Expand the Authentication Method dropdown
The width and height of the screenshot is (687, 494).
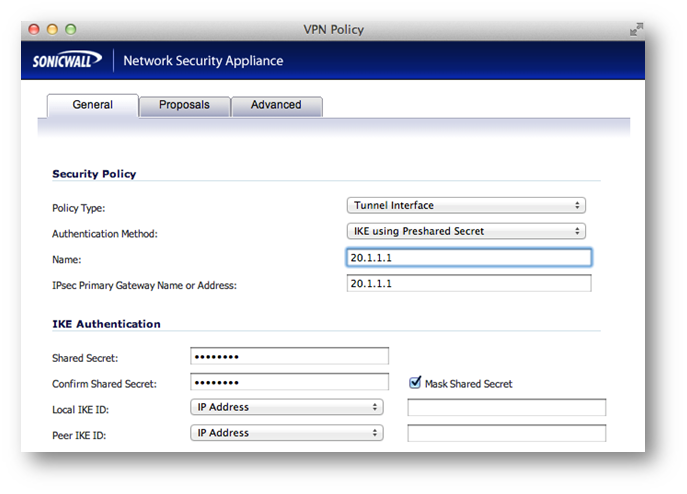[x=465, y=231]
